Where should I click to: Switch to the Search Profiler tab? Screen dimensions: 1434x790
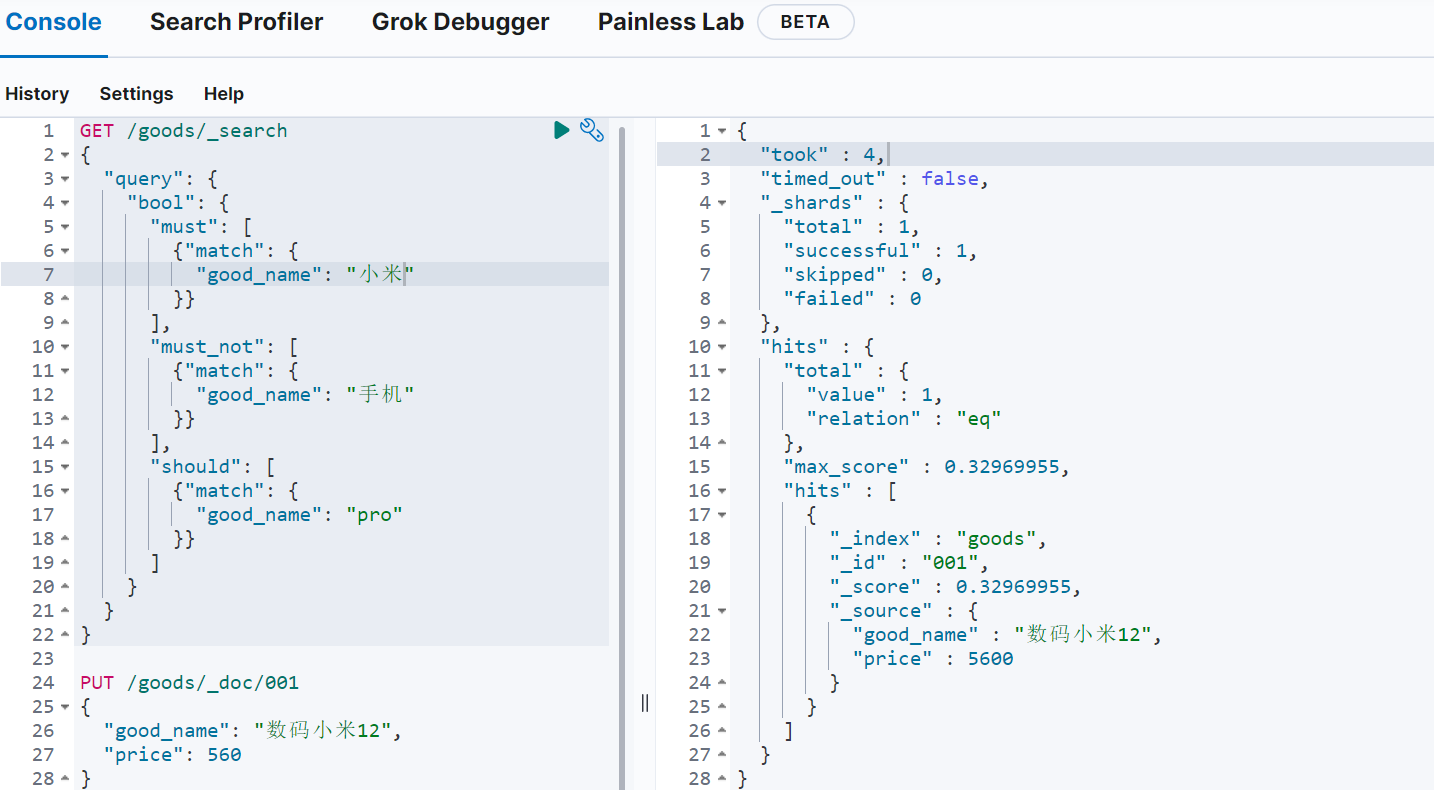[236, 22]
